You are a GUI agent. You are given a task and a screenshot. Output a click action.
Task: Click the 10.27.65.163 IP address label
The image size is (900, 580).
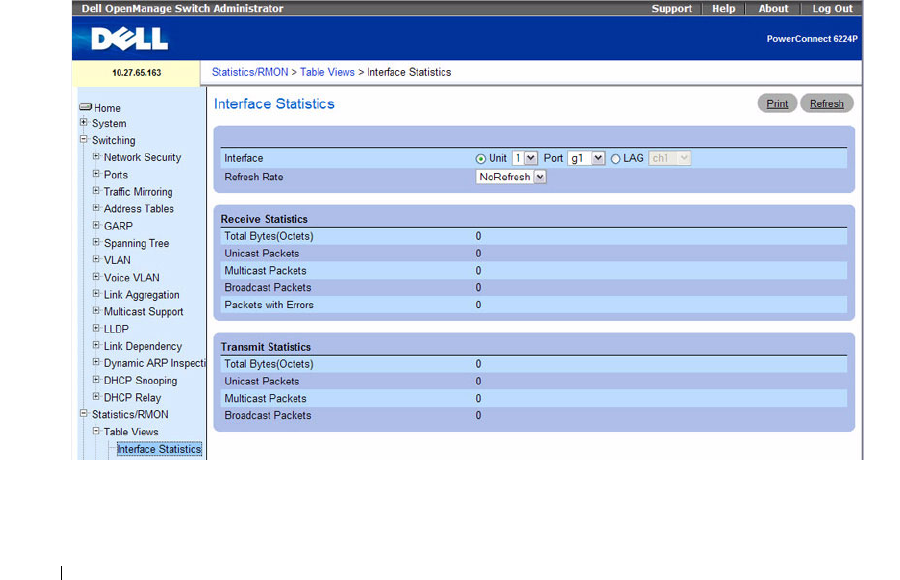click(137, 73)
